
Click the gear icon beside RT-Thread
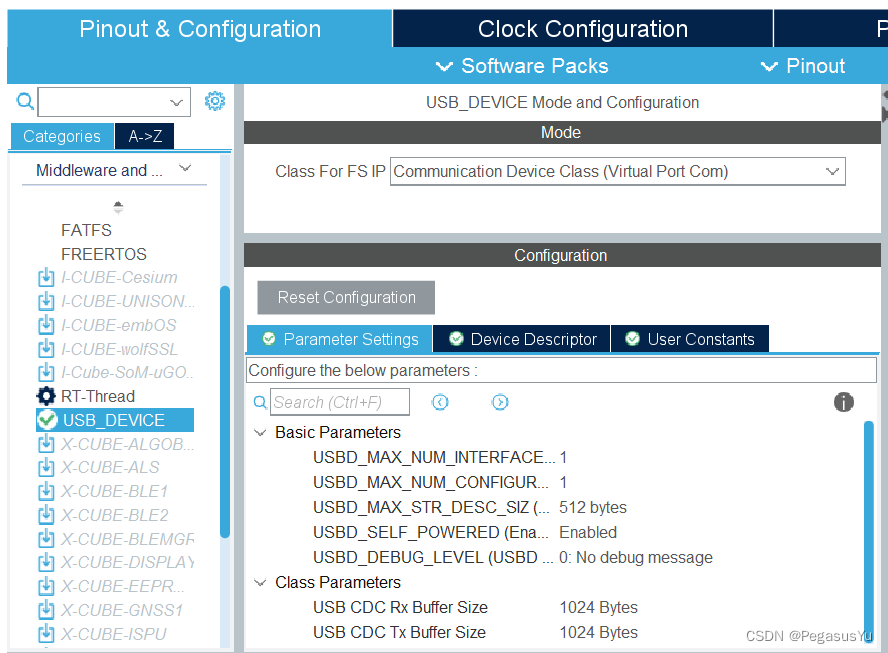46,396
